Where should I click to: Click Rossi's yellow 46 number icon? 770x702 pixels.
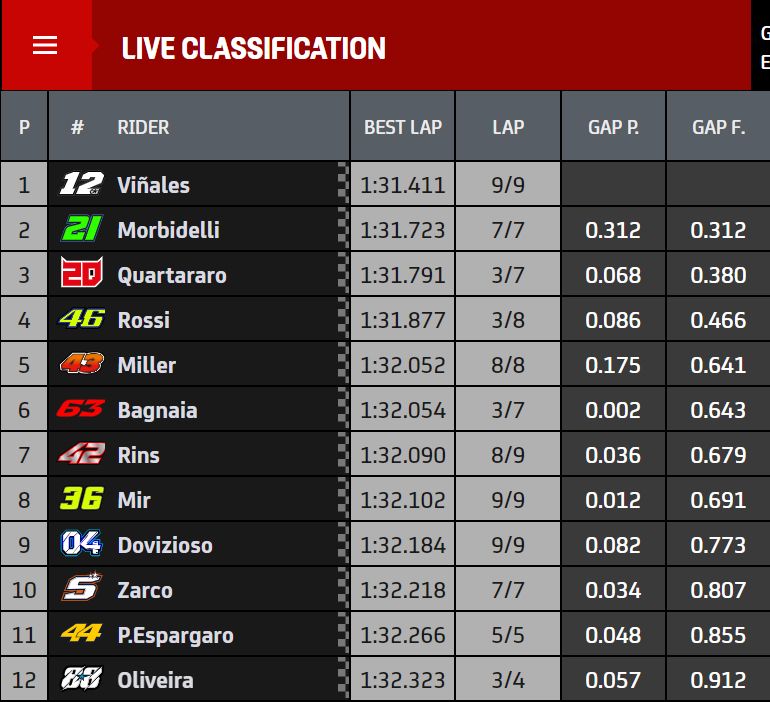click(82, 319)
